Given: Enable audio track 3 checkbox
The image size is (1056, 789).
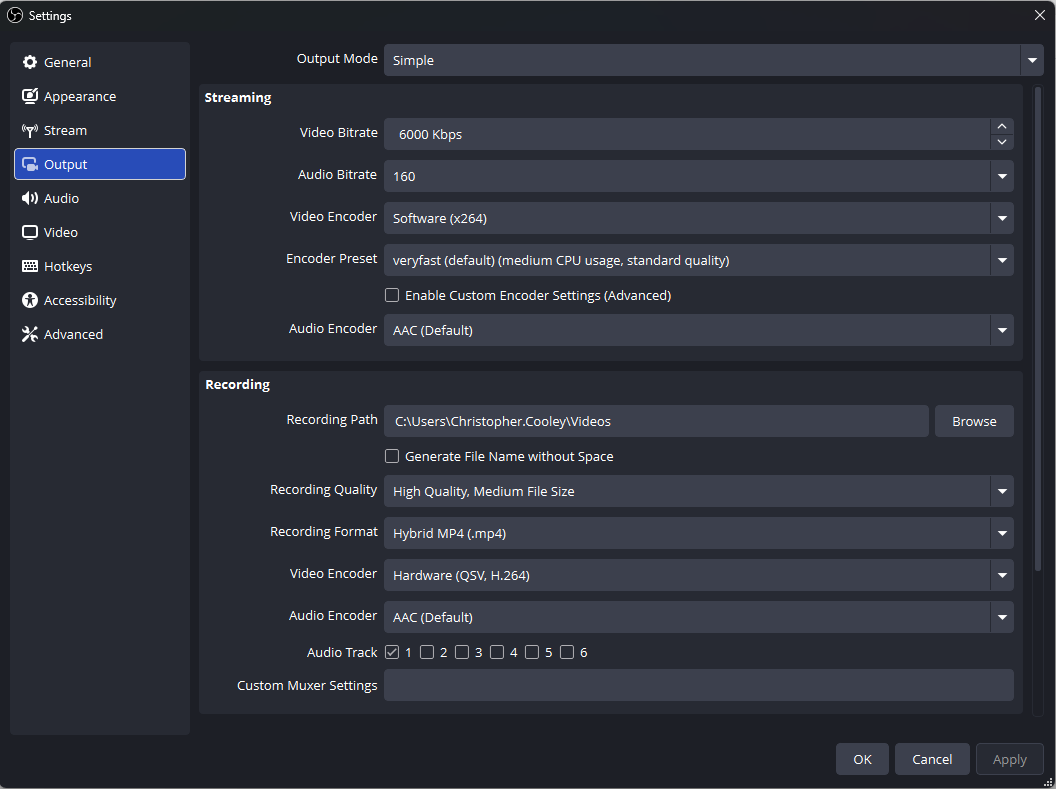Looking at the screenshot, I should tap(462, 652).
